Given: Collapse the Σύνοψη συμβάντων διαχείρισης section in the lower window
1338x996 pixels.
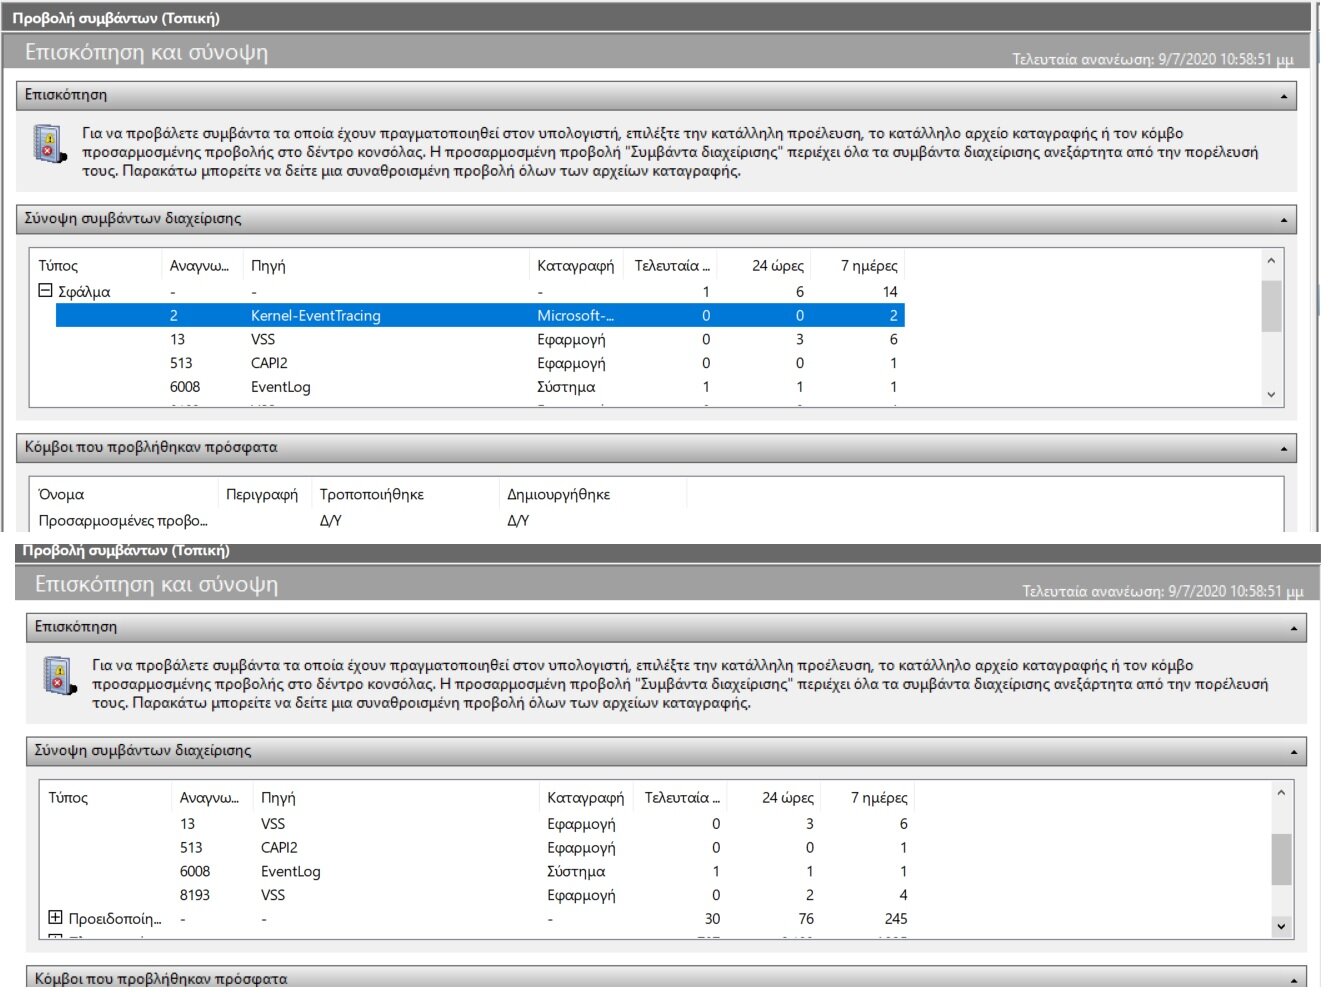Looking at the screenshot, I should point(1294,752).
